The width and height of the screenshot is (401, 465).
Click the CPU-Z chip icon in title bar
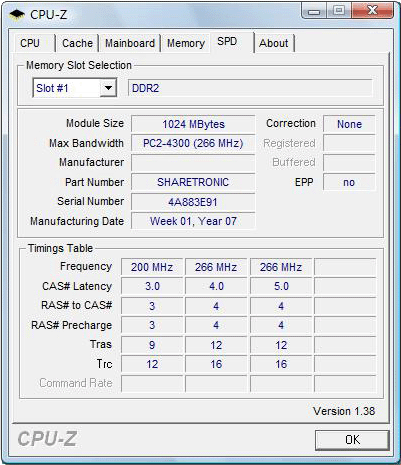17,15
